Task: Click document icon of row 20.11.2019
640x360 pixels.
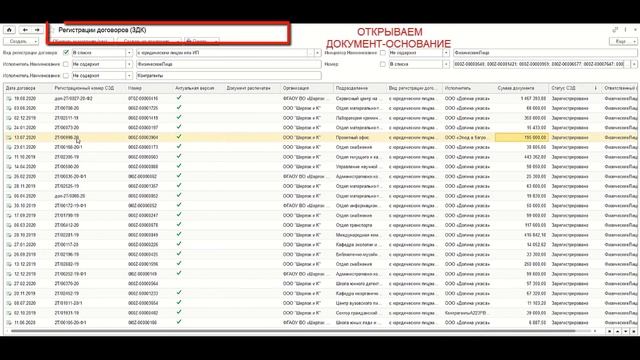Action: [9, 293]
